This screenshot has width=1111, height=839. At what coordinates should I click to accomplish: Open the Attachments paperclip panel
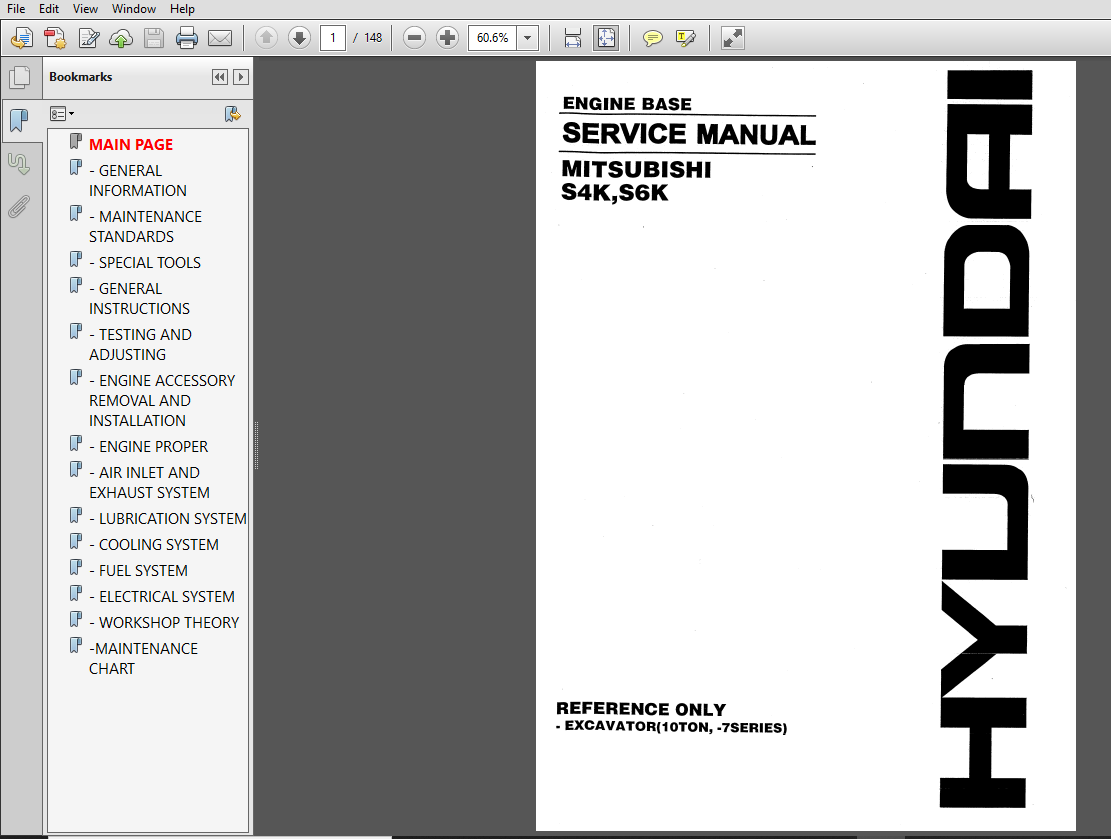tap(19, 207)
